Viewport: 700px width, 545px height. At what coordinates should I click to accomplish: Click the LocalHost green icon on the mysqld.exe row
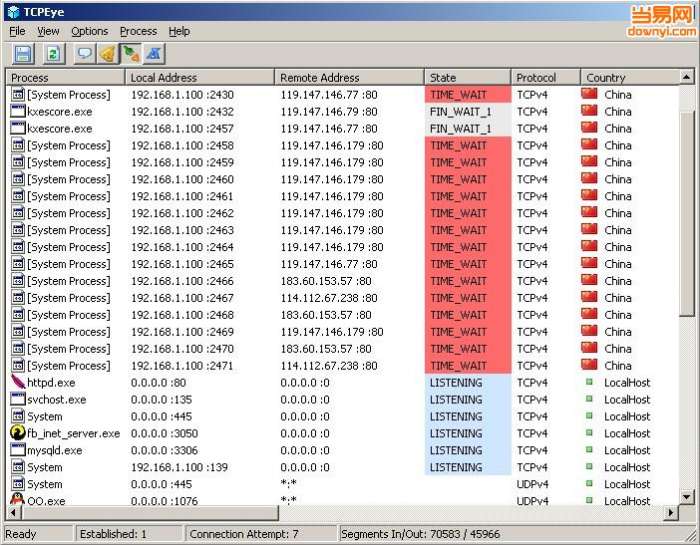[589, 449]
